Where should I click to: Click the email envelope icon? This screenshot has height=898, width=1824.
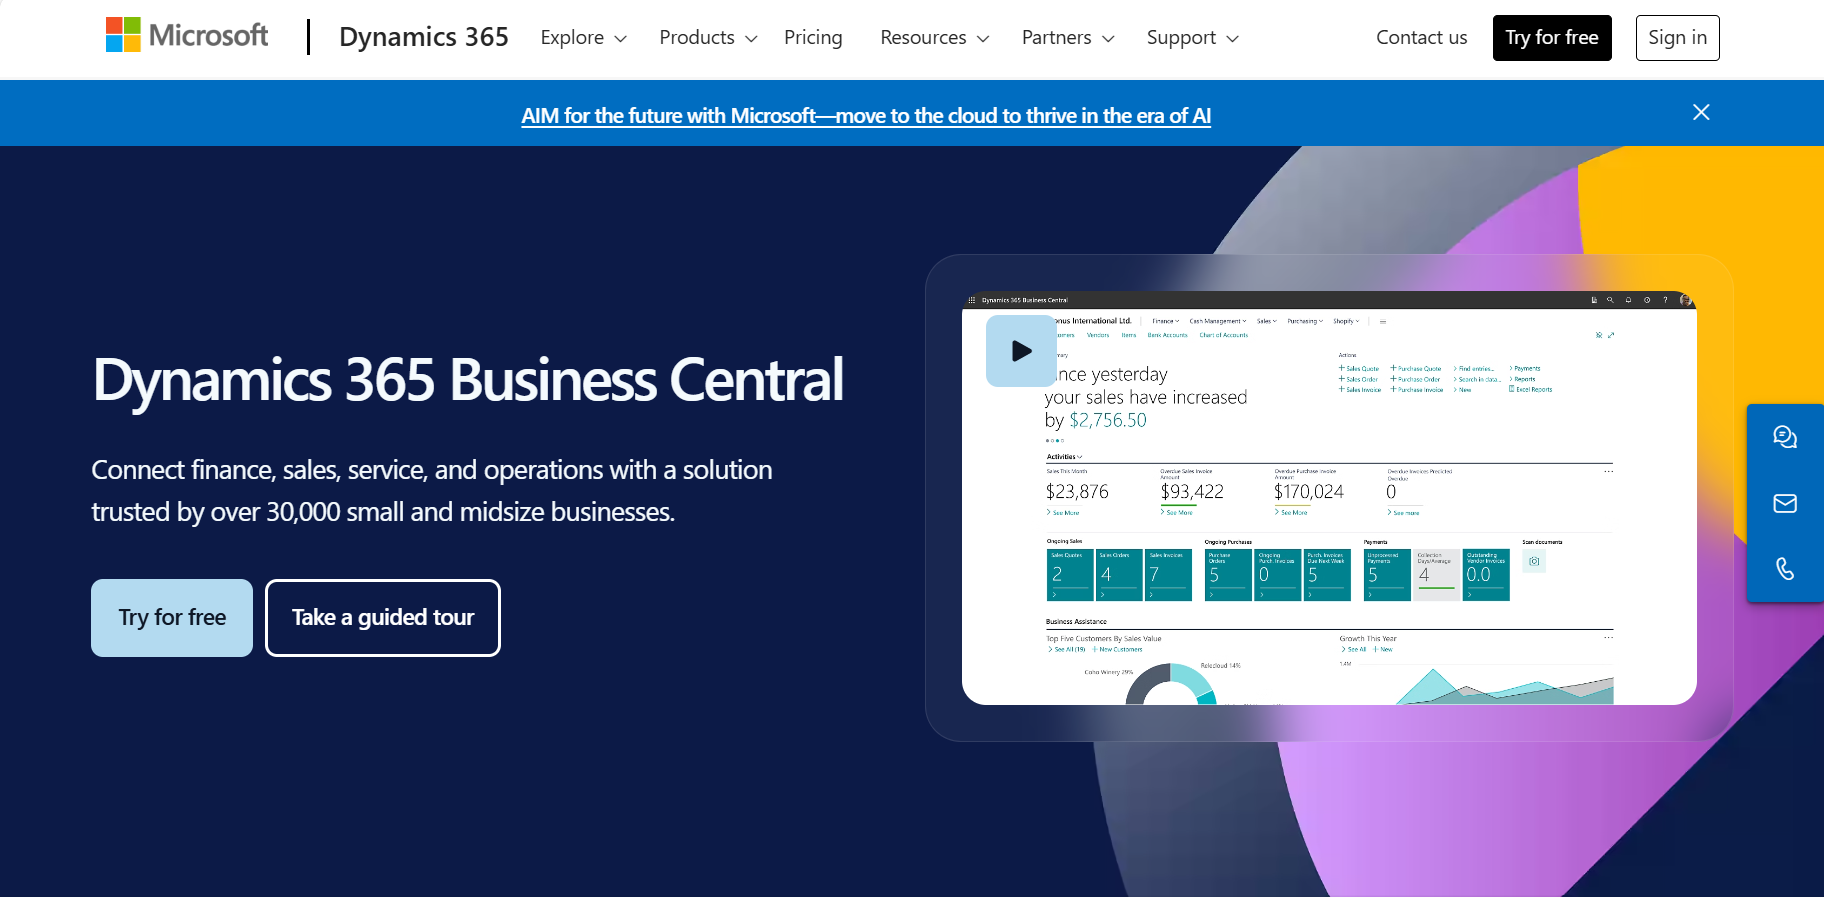(x=1785, y=503)
